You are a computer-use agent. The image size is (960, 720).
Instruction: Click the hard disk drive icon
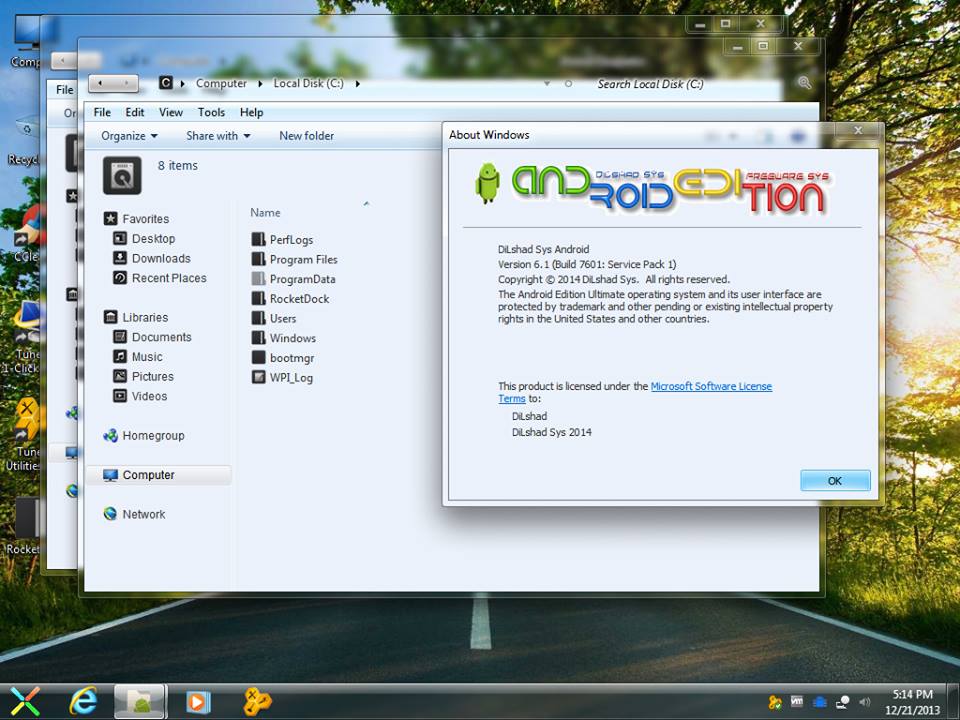(122, 176)
